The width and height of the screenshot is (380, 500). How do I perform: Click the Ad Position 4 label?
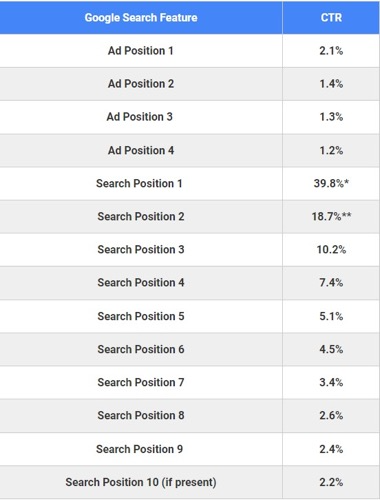[141, 150]
